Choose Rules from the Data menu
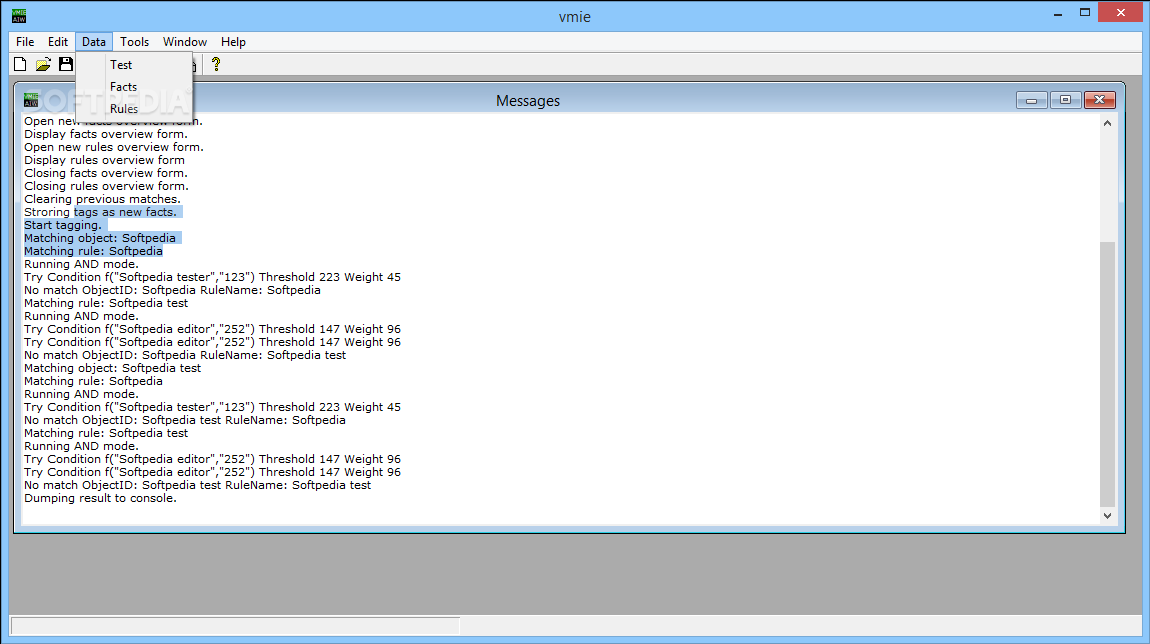This screenshot has width=1150, height=644. click(x=135, y=109)
